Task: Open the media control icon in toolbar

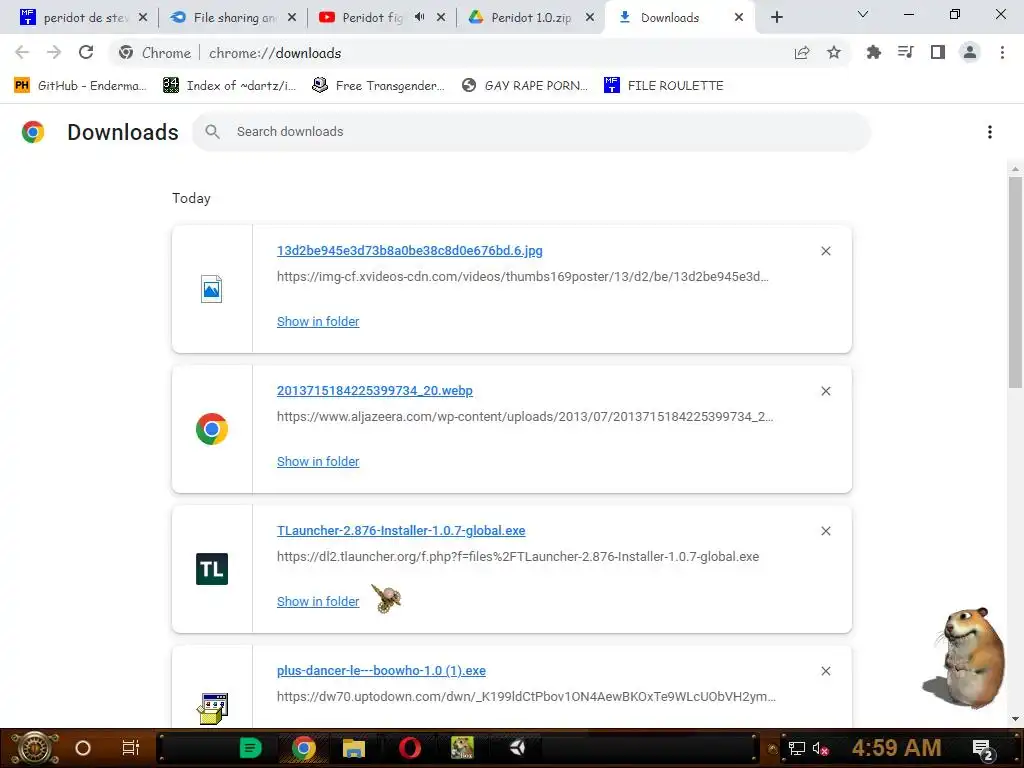Action: point(905,52)
